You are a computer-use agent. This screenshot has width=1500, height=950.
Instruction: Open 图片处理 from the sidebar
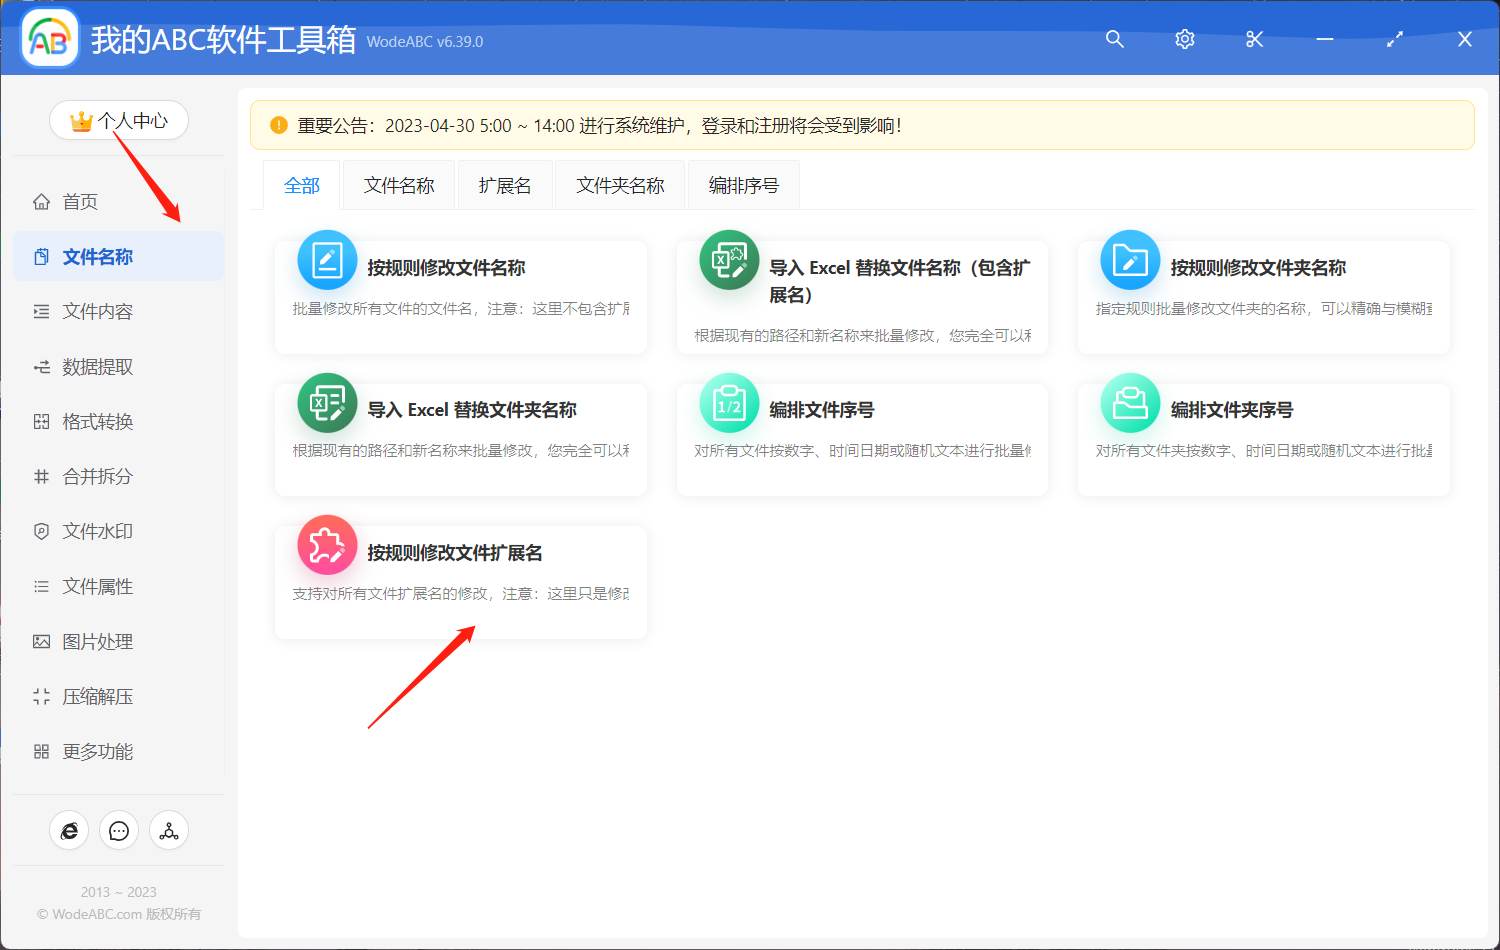[88, 641]
